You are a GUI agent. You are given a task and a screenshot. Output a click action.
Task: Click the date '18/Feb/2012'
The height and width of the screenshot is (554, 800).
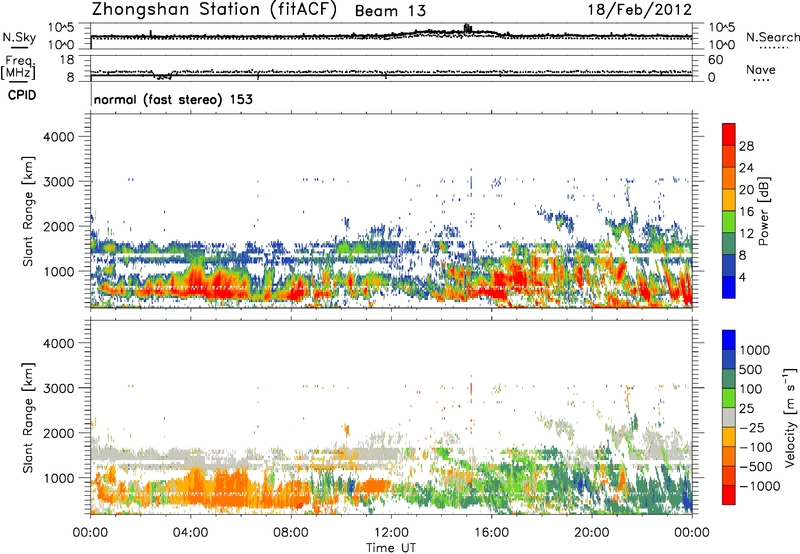(x=640, y=10)
